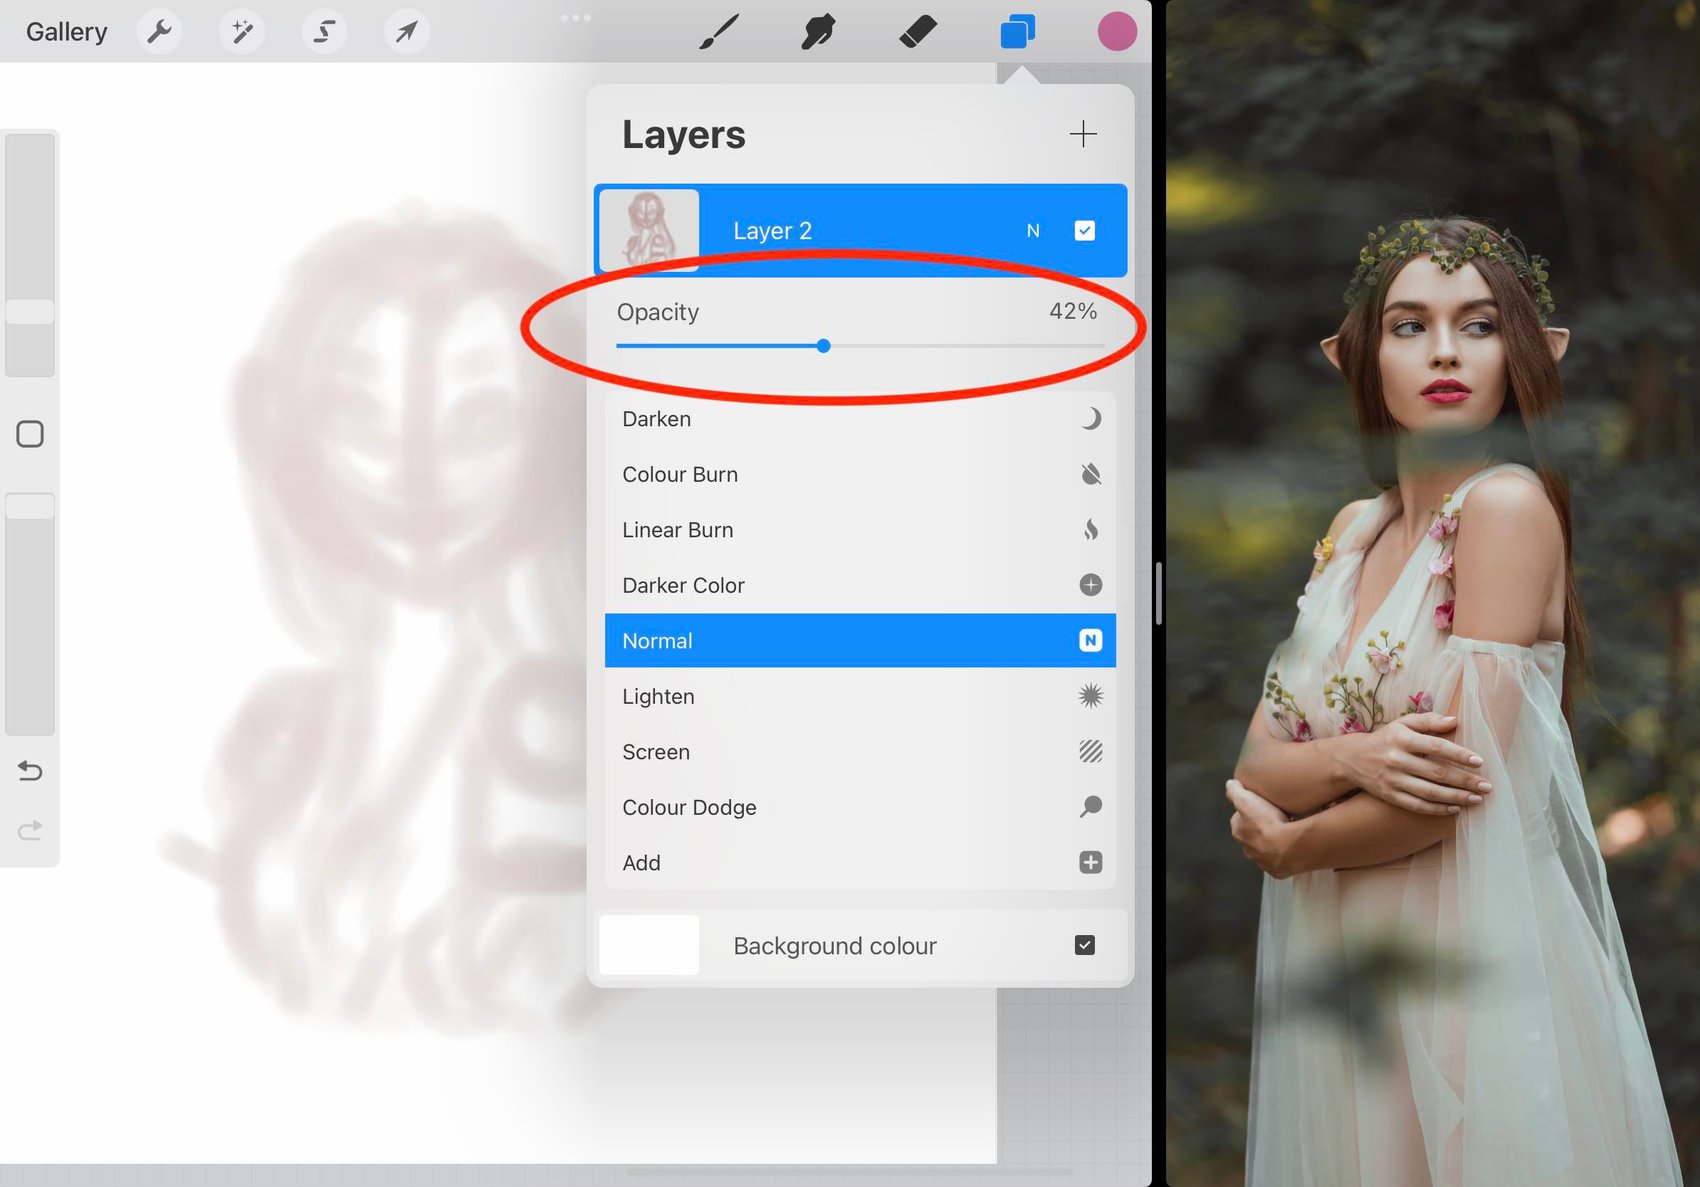
Task: Click the Darker Color plus circle icon
Action: 1091,585
